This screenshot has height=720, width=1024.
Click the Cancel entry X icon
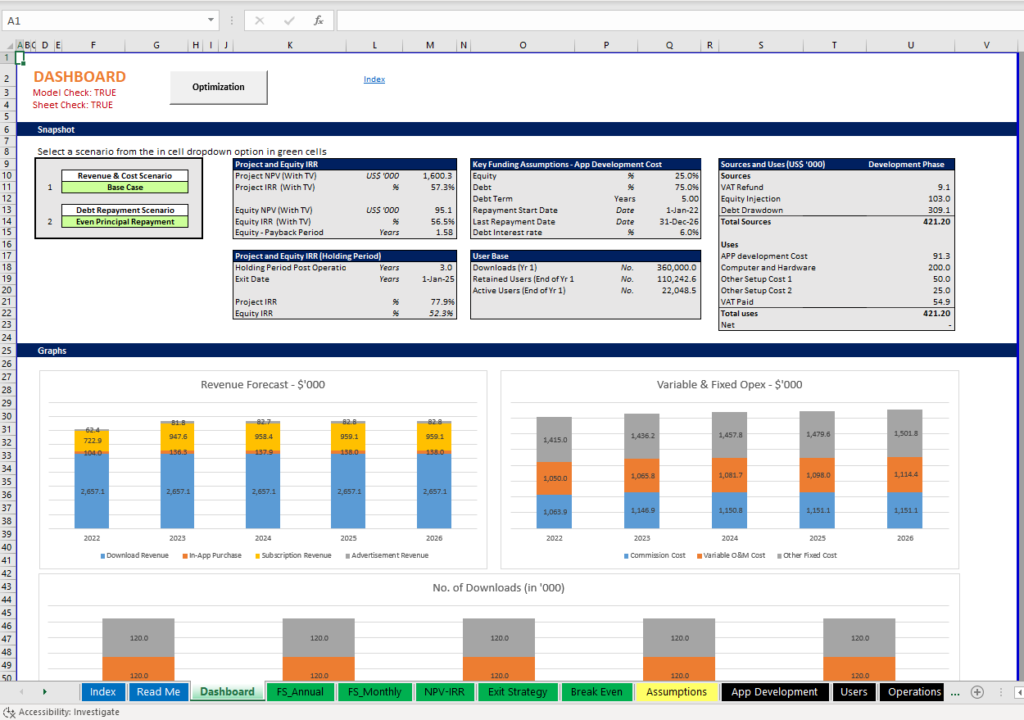(x=260, y=20)
